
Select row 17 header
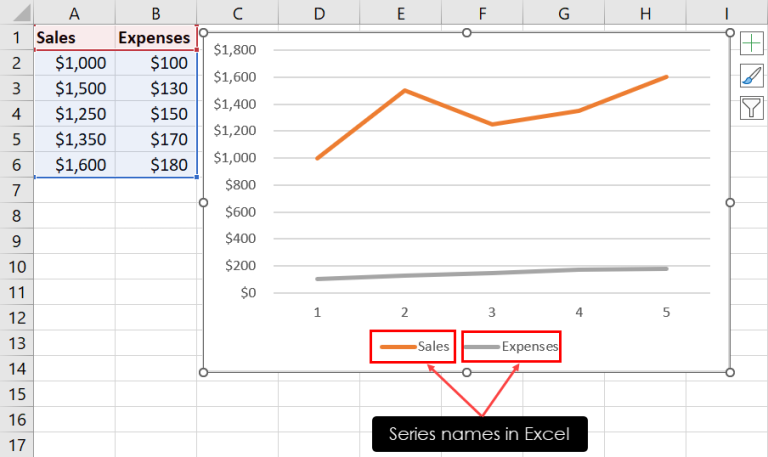pyautogui.click(x=17, y=445)
